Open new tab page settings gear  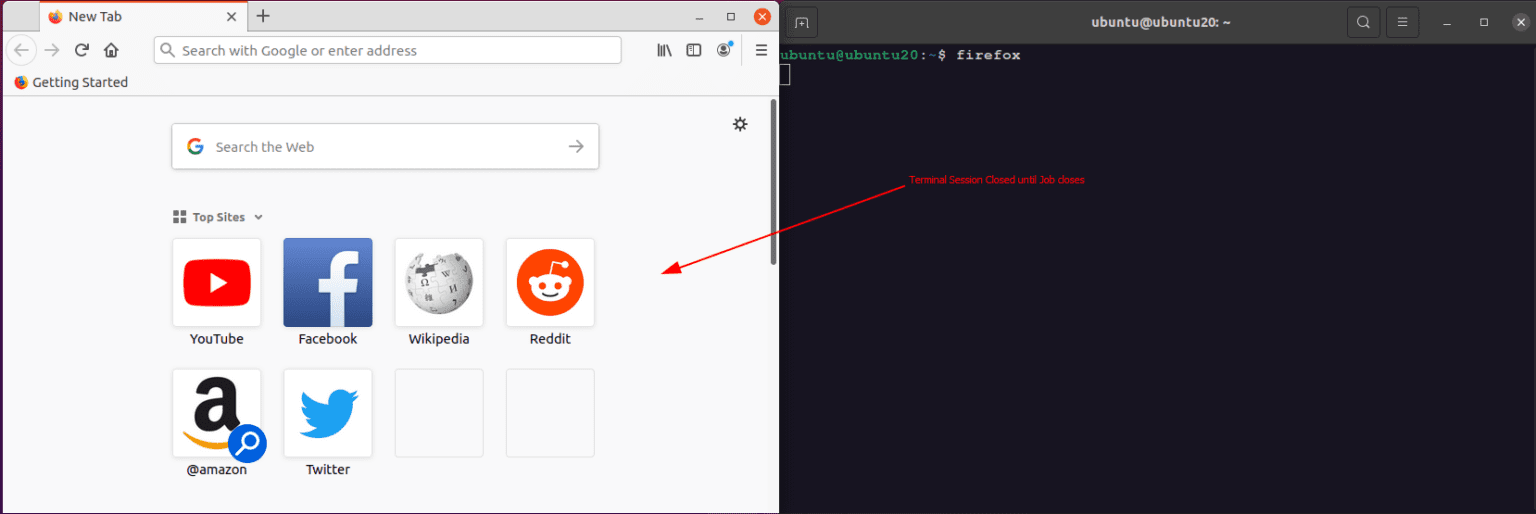tap(740, 124)
